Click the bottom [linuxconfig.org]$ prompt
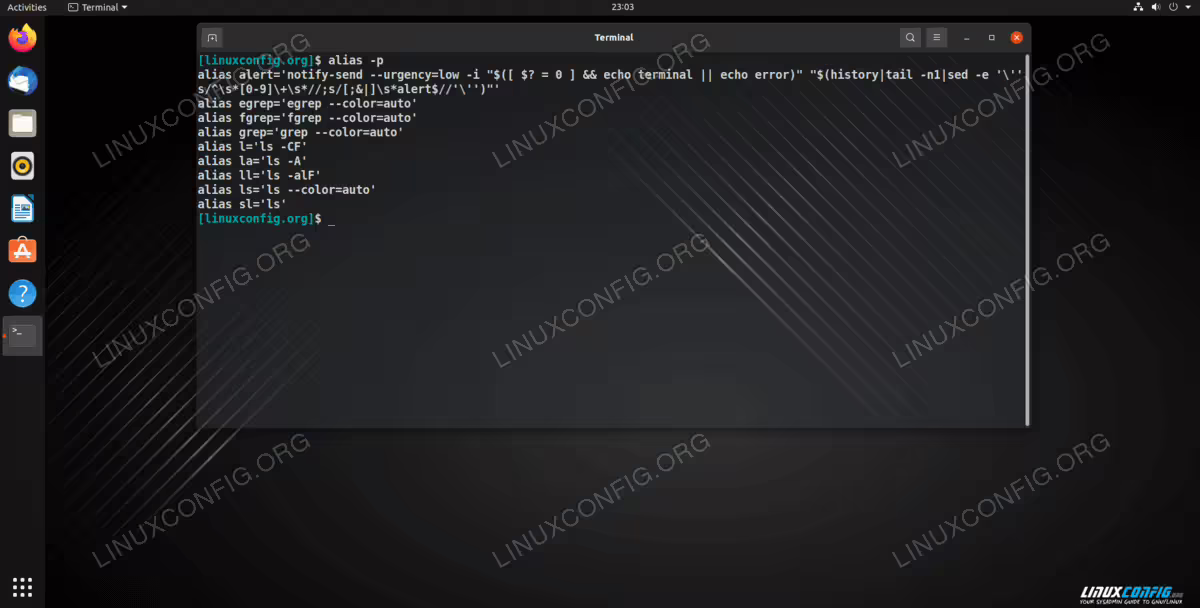This screenshot has height=608, width=1200. [259, 218]
